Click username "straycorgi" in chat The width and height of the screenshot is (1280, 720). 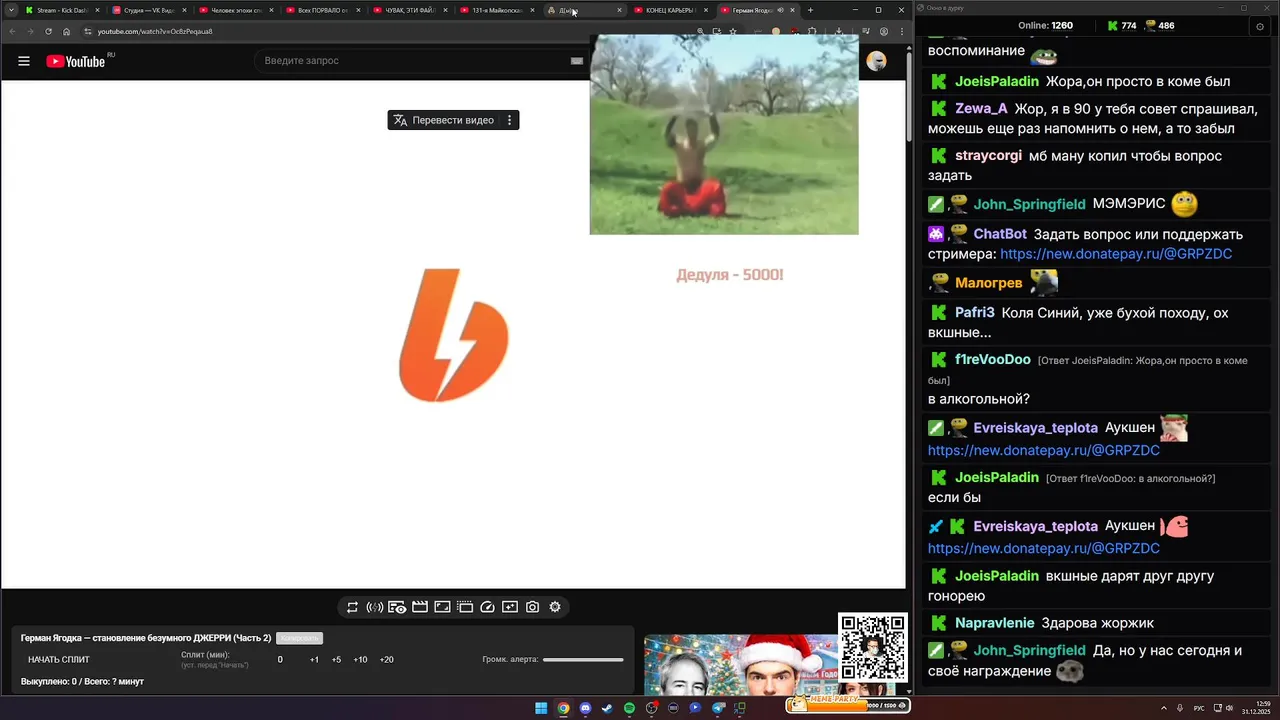point(988,156)
